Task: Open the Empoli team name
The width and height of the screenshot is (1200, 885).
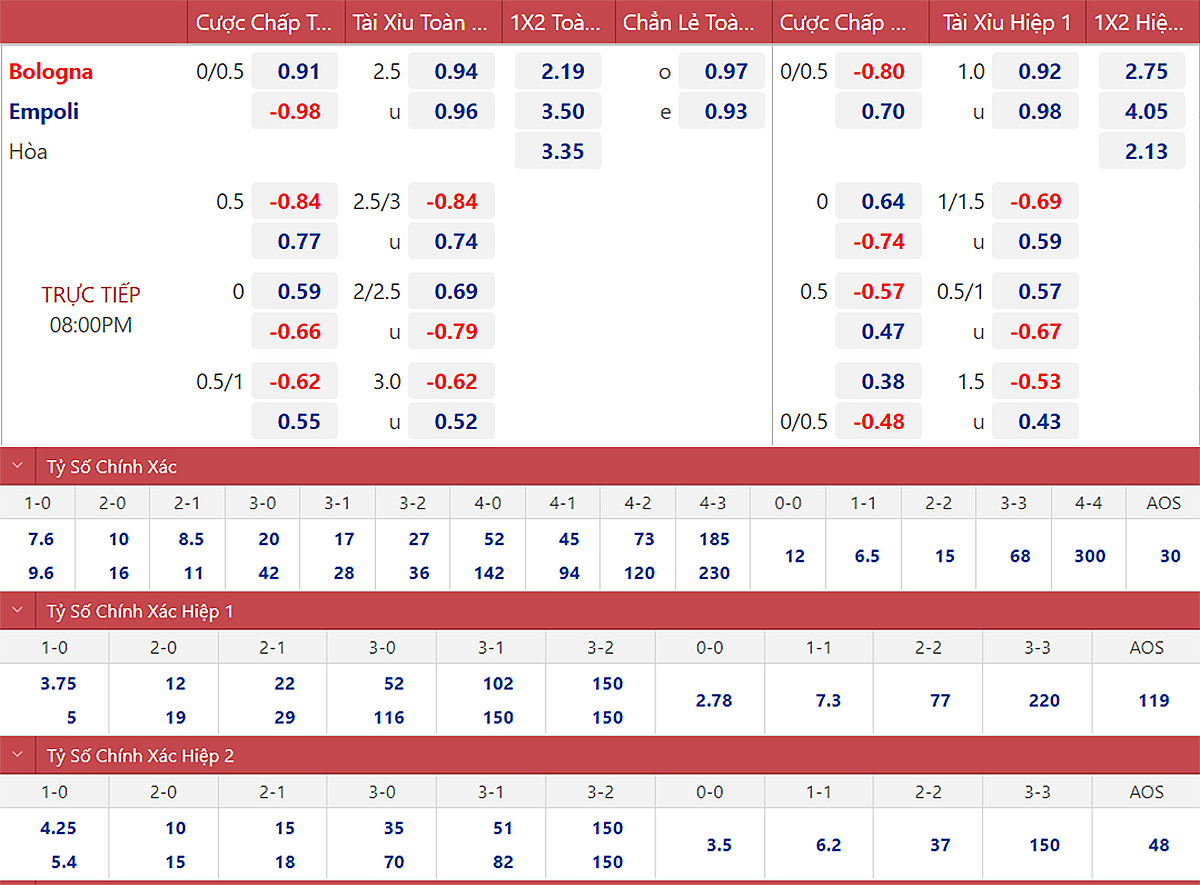Action: [44, 112]
